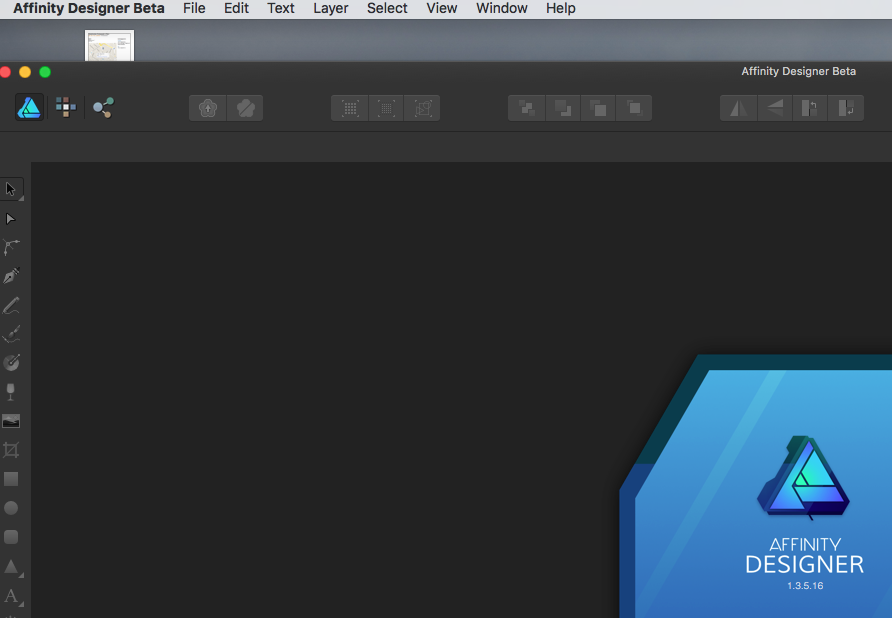Select the Transparency tool
Image resolution: width=892 pixels, height=618 pixels.
click(x=11, y=392)
